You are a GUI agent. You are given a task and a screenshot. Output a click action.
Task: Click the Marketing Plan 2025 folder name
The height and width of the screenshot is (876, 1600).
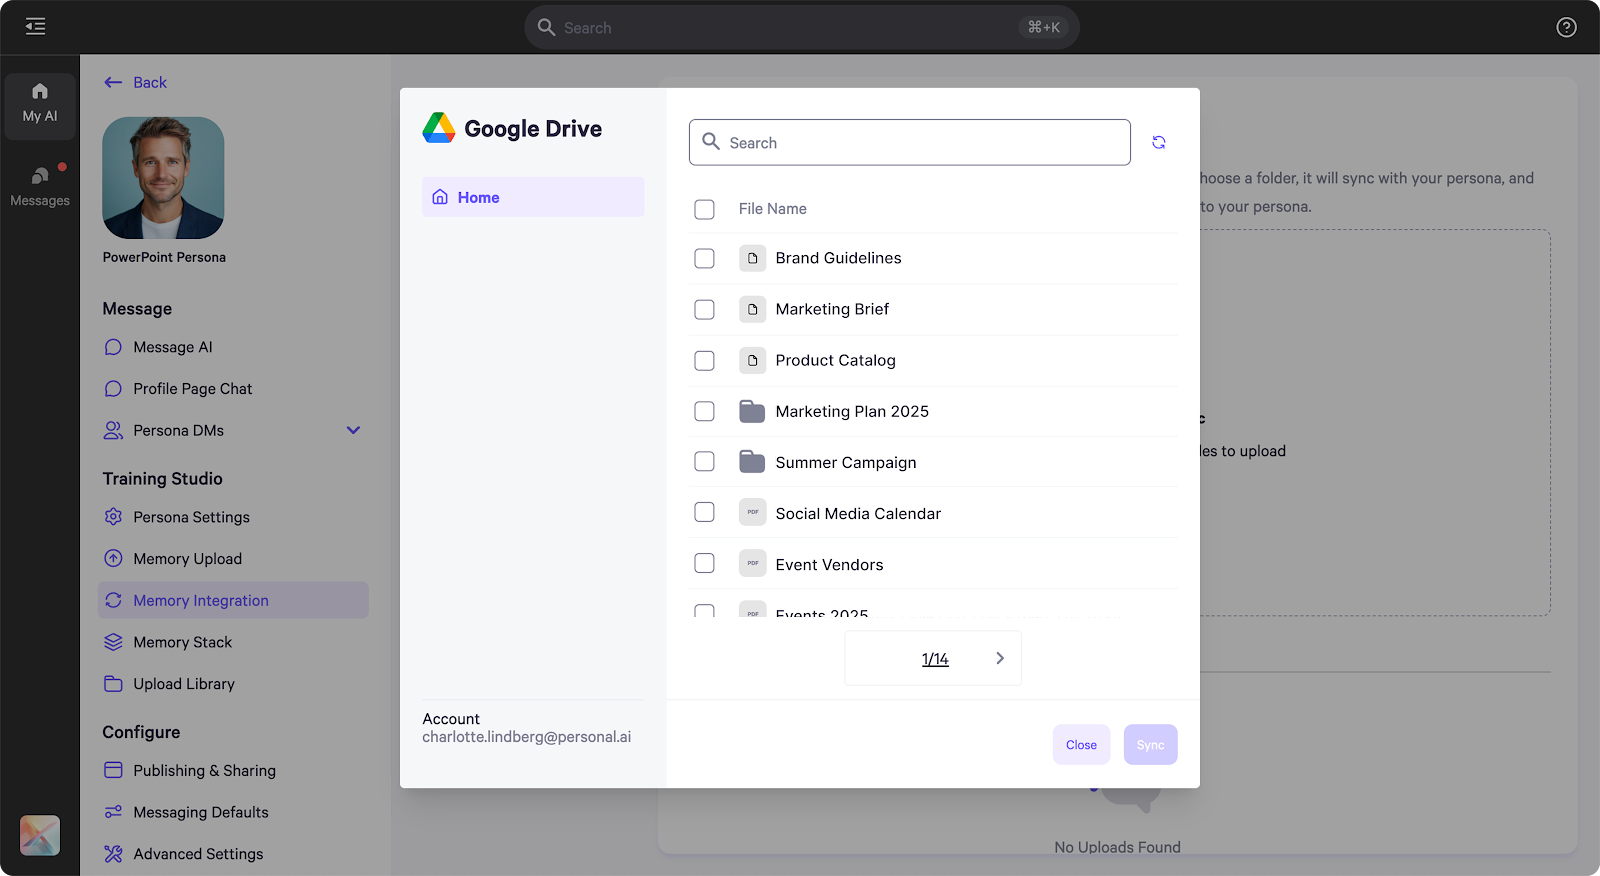coord(852,411)
